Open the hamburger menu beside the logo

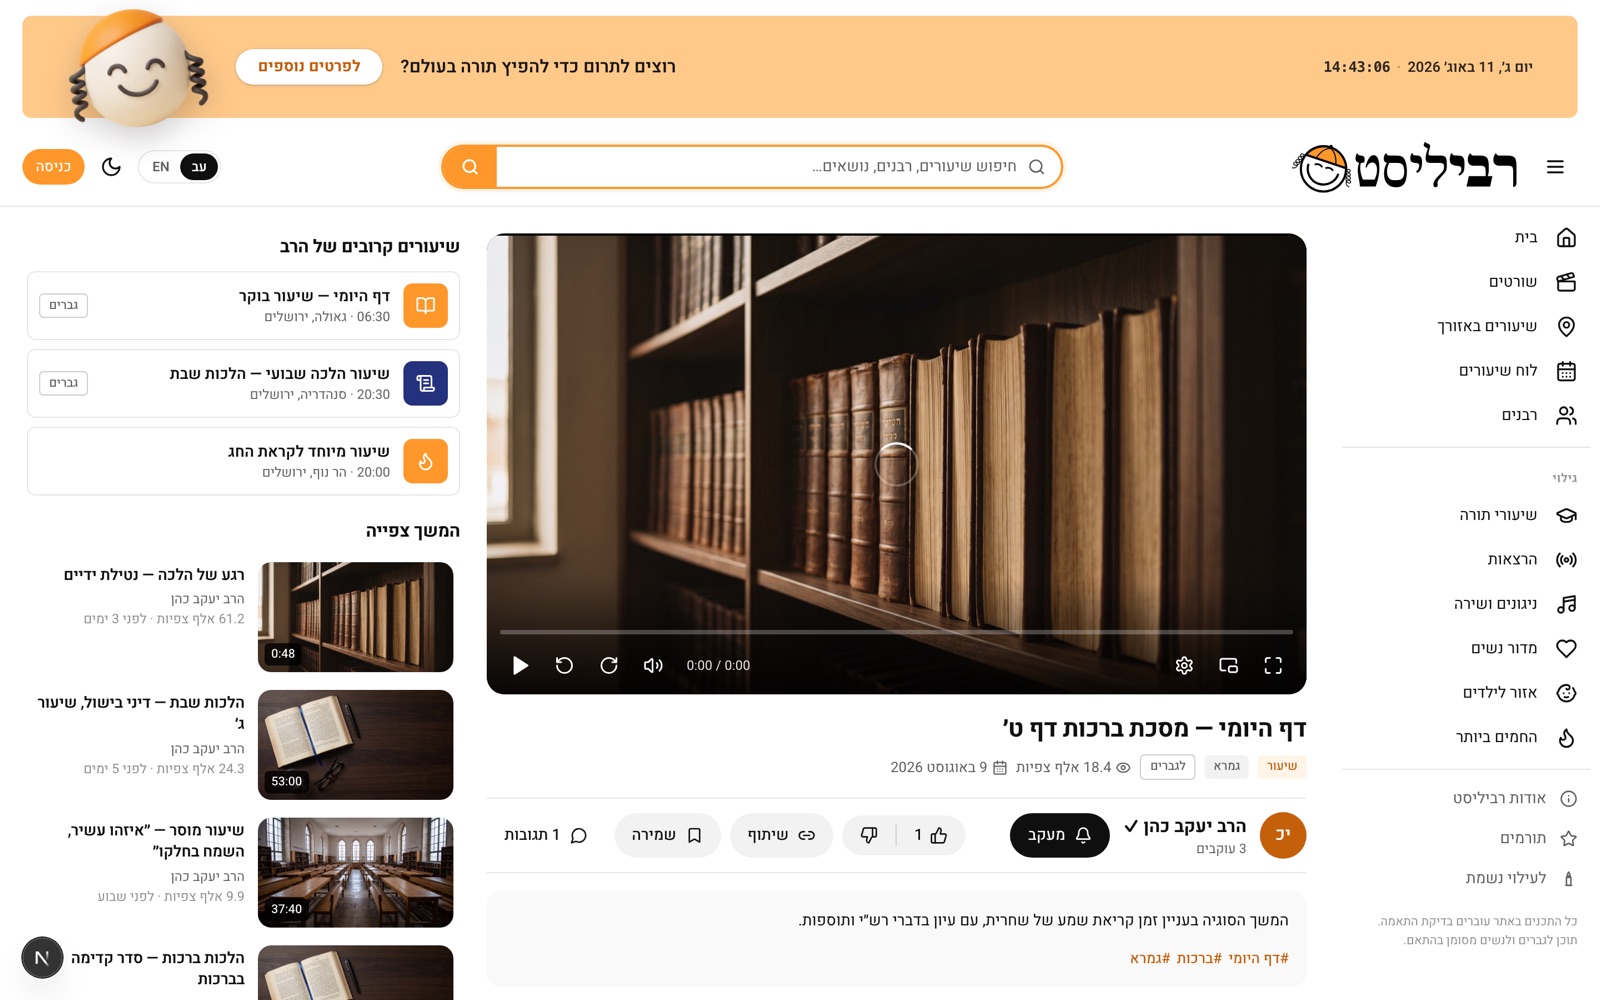[1555, 167]
